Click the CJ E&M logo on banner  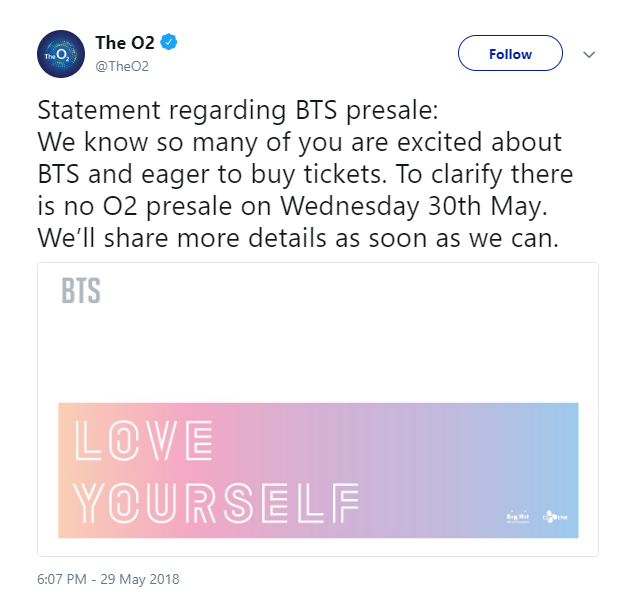tap(555, 517)
